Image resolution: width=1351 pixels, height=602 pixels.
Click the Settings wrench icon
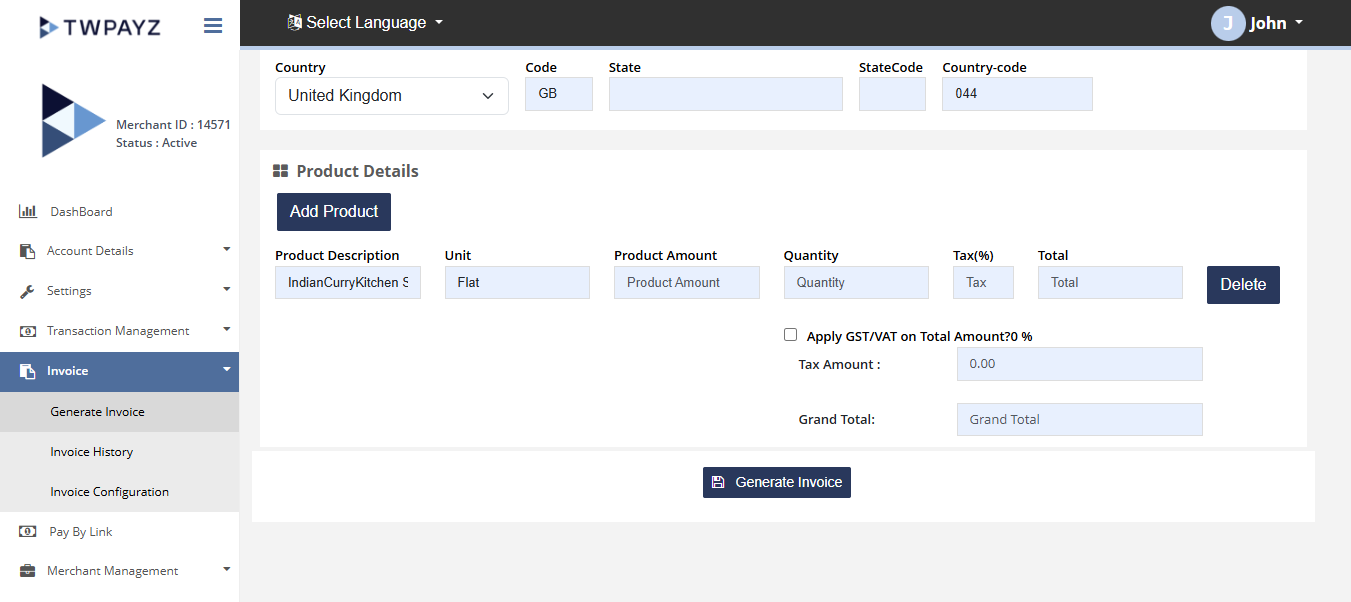pos(28,291)
